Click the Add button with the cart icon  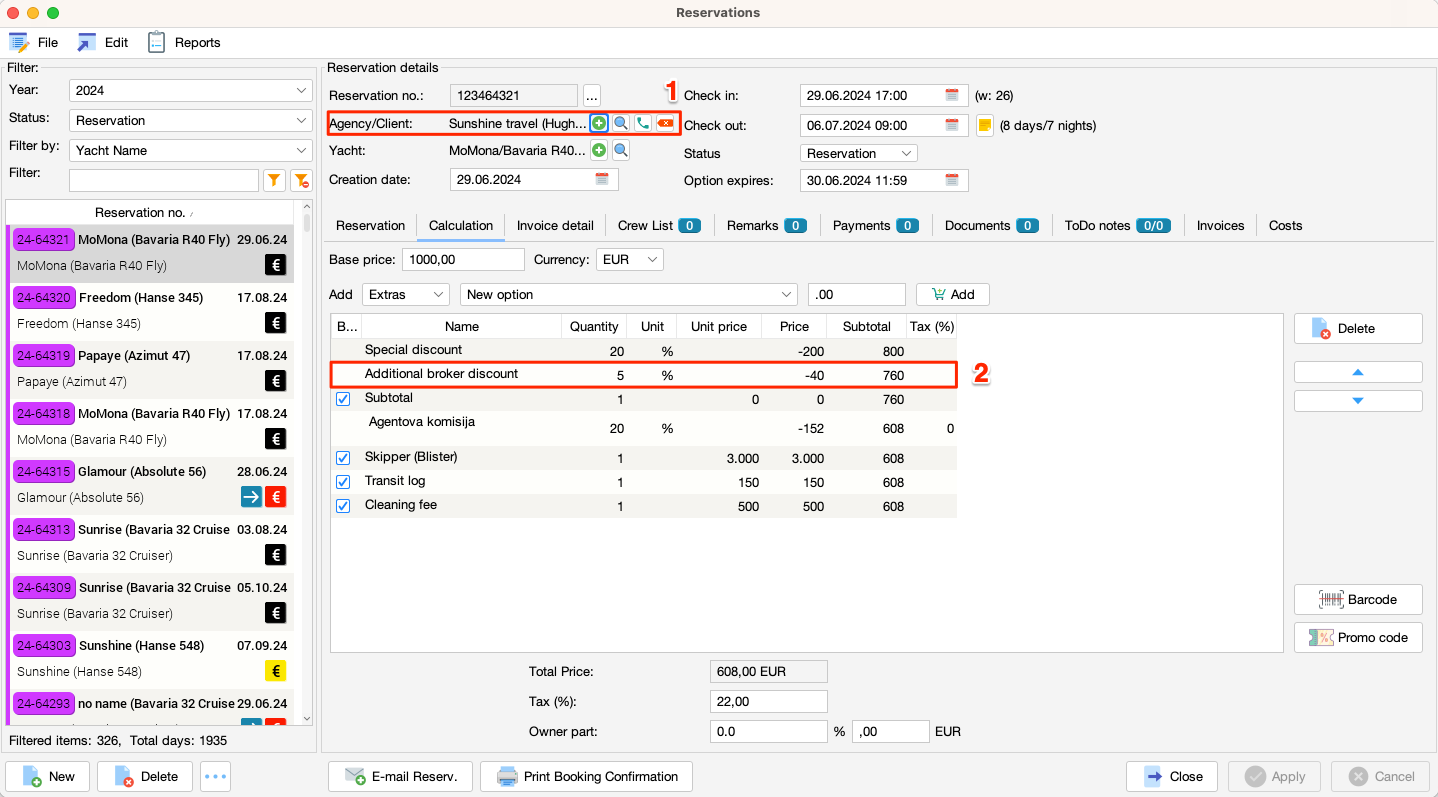952,294
